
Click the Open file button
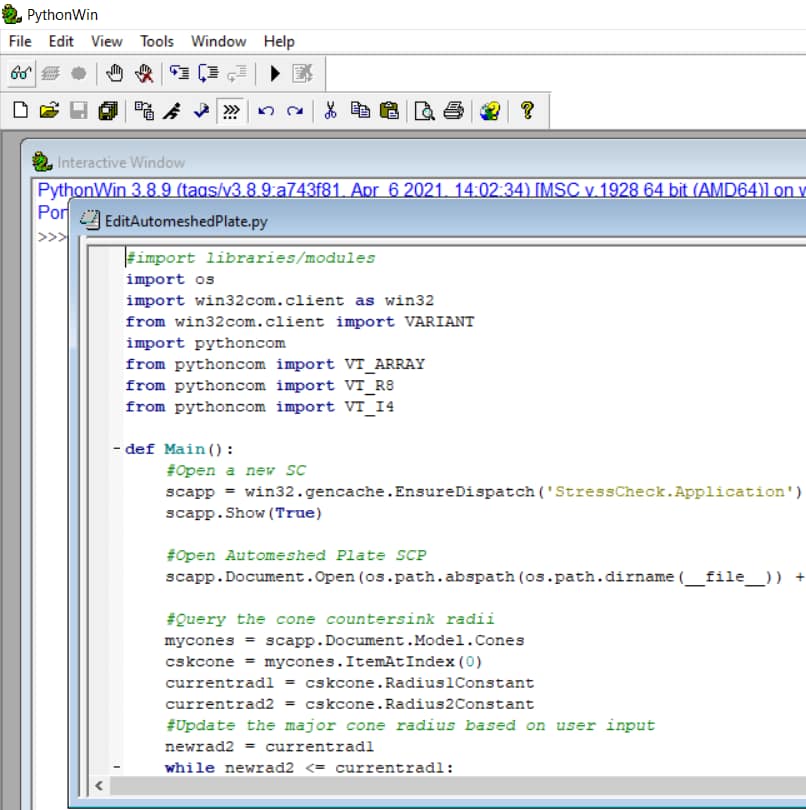(x=48, y=110)
